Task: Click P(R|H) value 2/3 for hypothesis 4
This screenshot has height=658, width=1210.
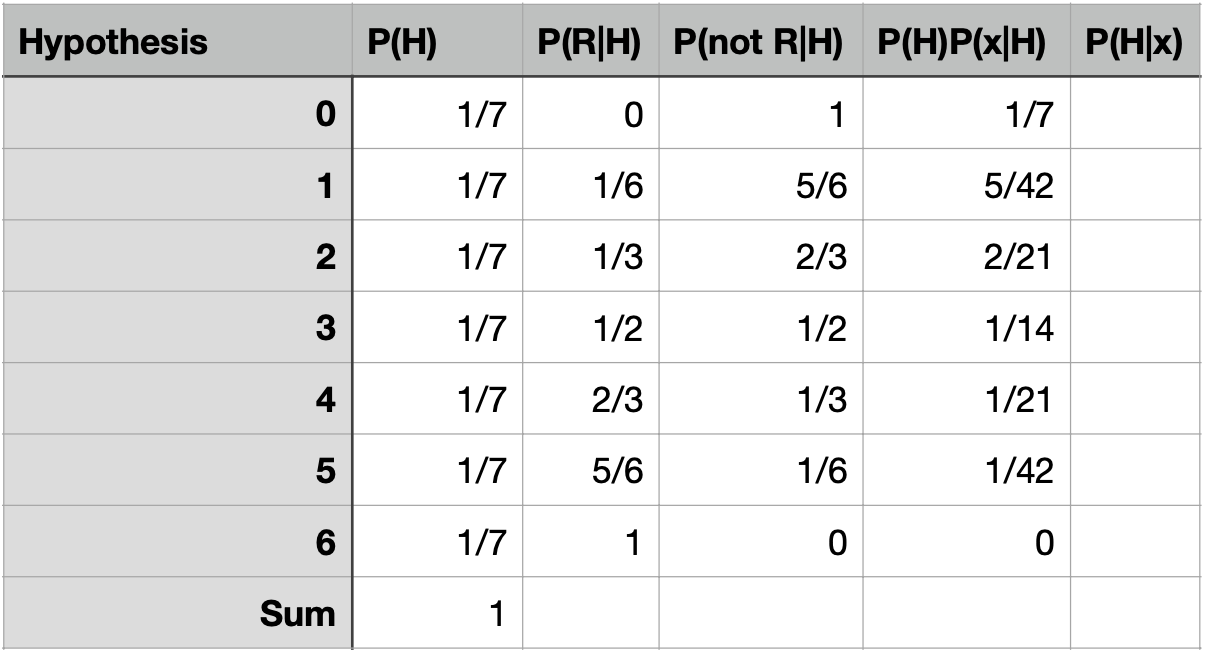Action: coord(590,399)
